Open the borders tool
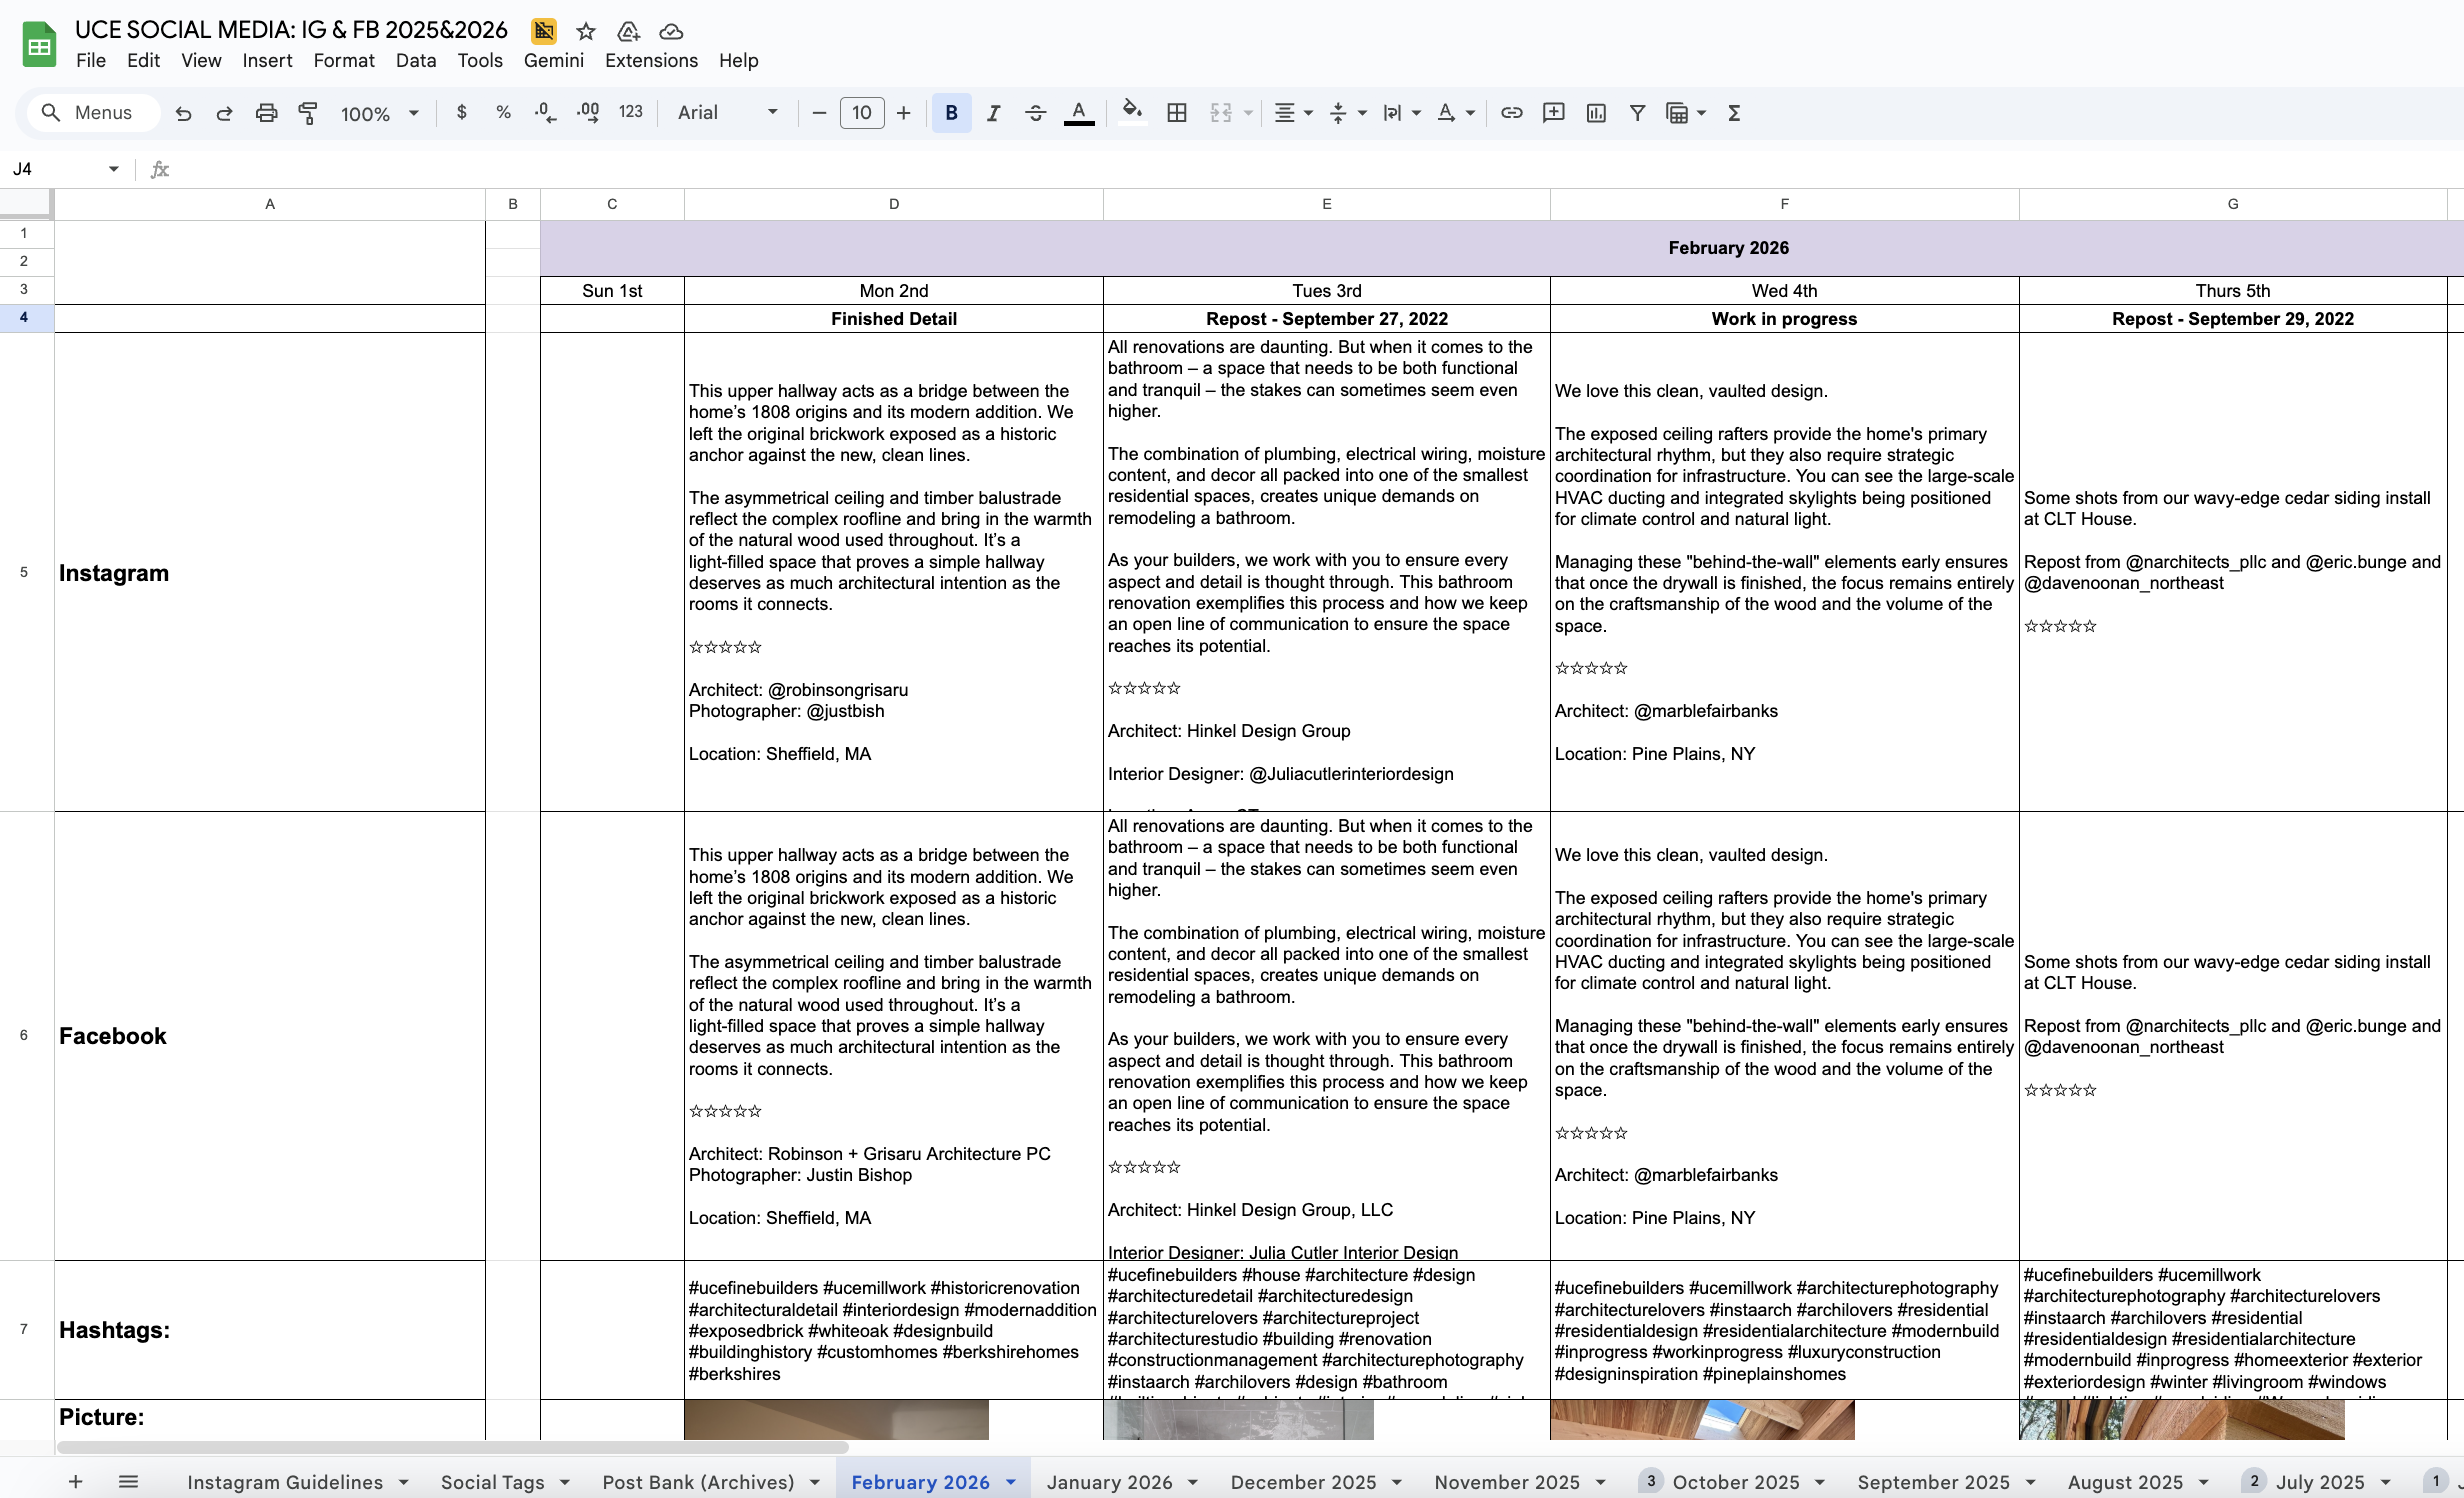Viewport: 2464px width, 1498px height. coord(1177,113)
